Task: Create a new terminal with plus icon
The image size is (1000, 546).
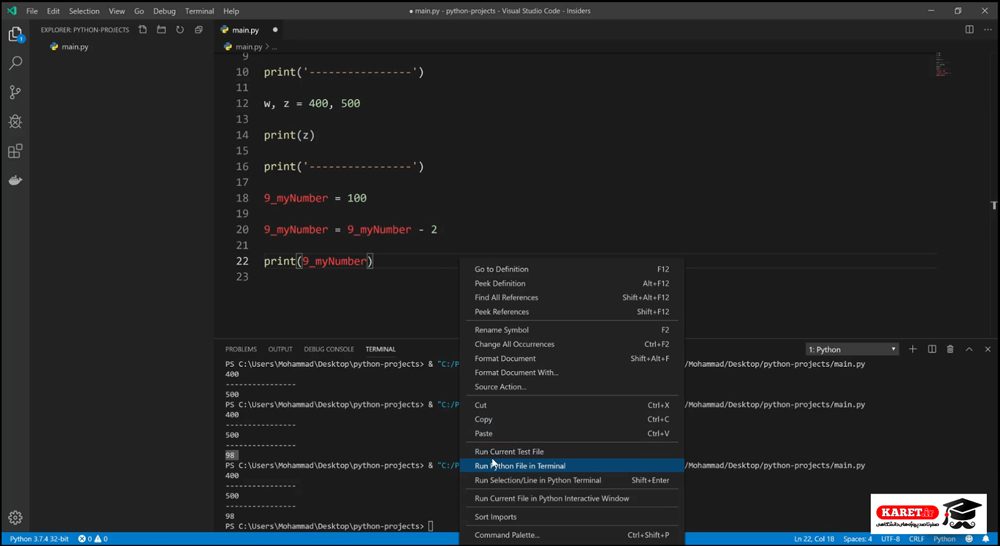Action: pyautogui.click(x=913, y=349)
